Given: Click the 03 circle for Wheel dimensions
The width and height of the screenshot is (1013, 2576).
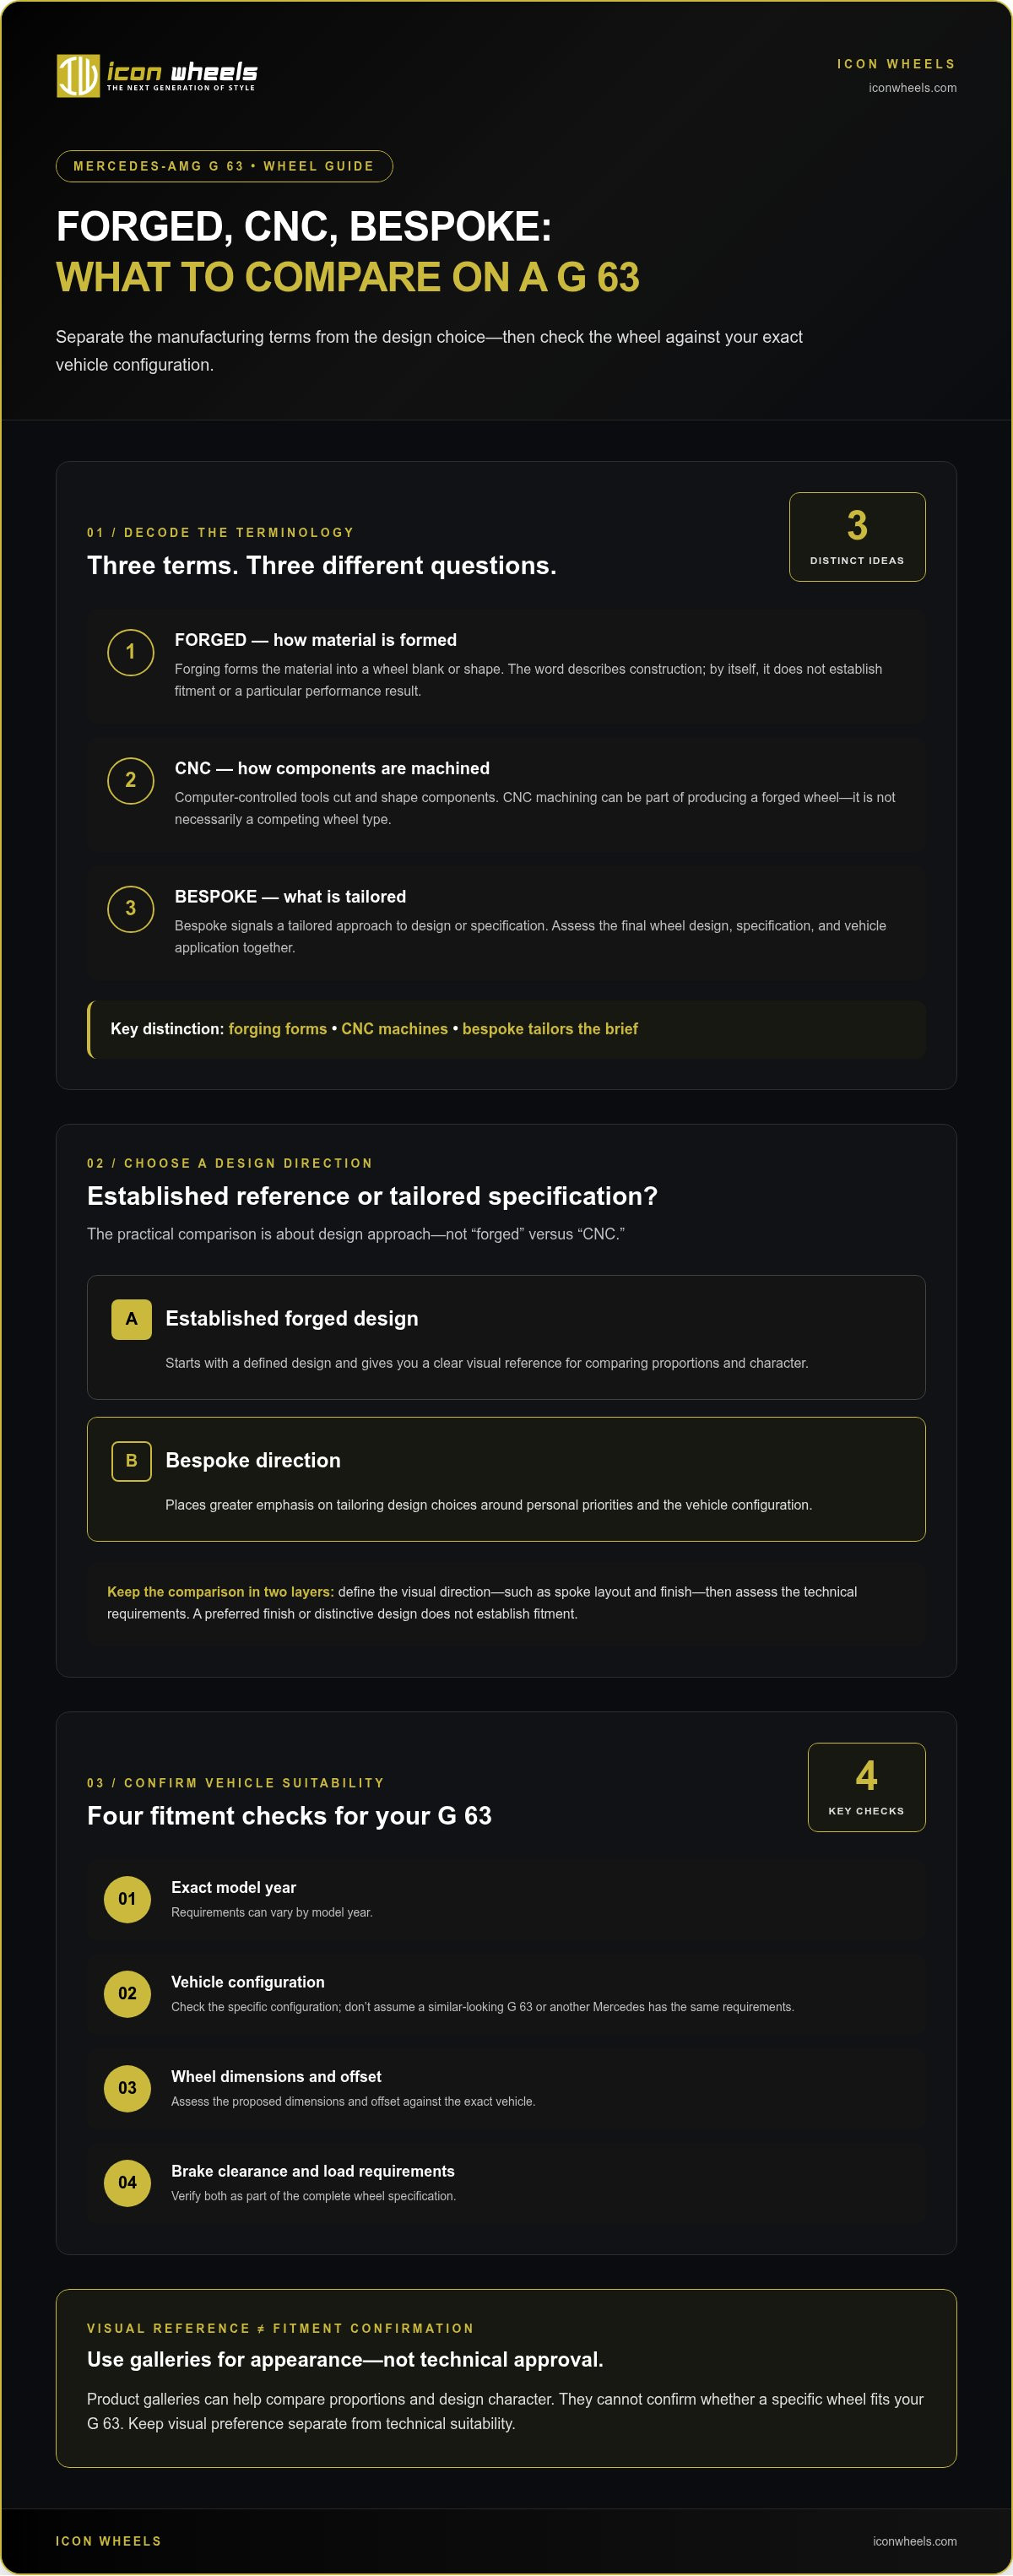Looking at the screenshot, I should click(x=127, y=2088).
